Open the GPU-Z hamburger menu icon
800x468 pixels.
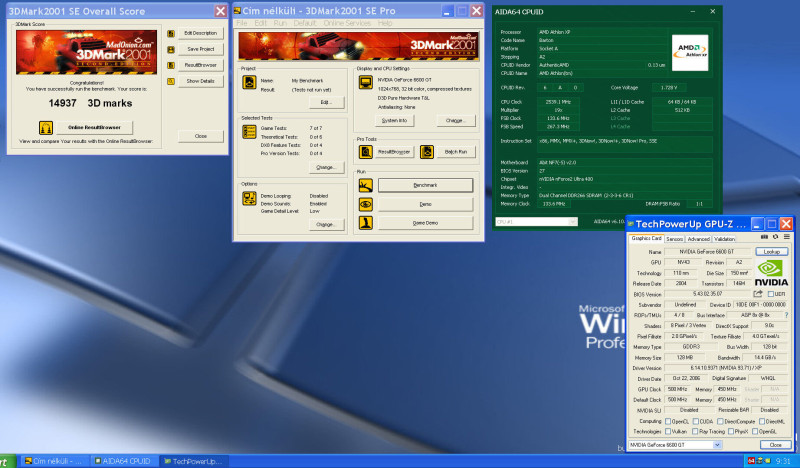tap(787, 237)
